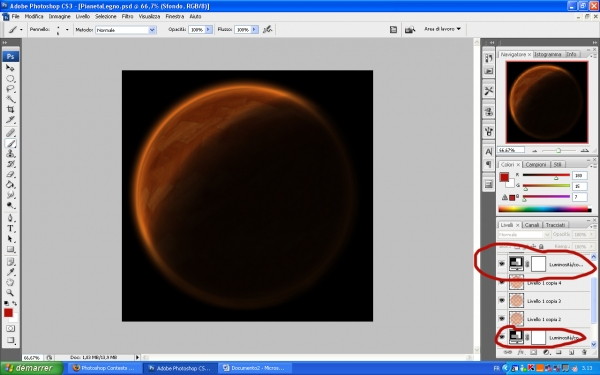Open the Immagine menu
This screenshot has height=375, width=600.
click(x=59, y=16)
